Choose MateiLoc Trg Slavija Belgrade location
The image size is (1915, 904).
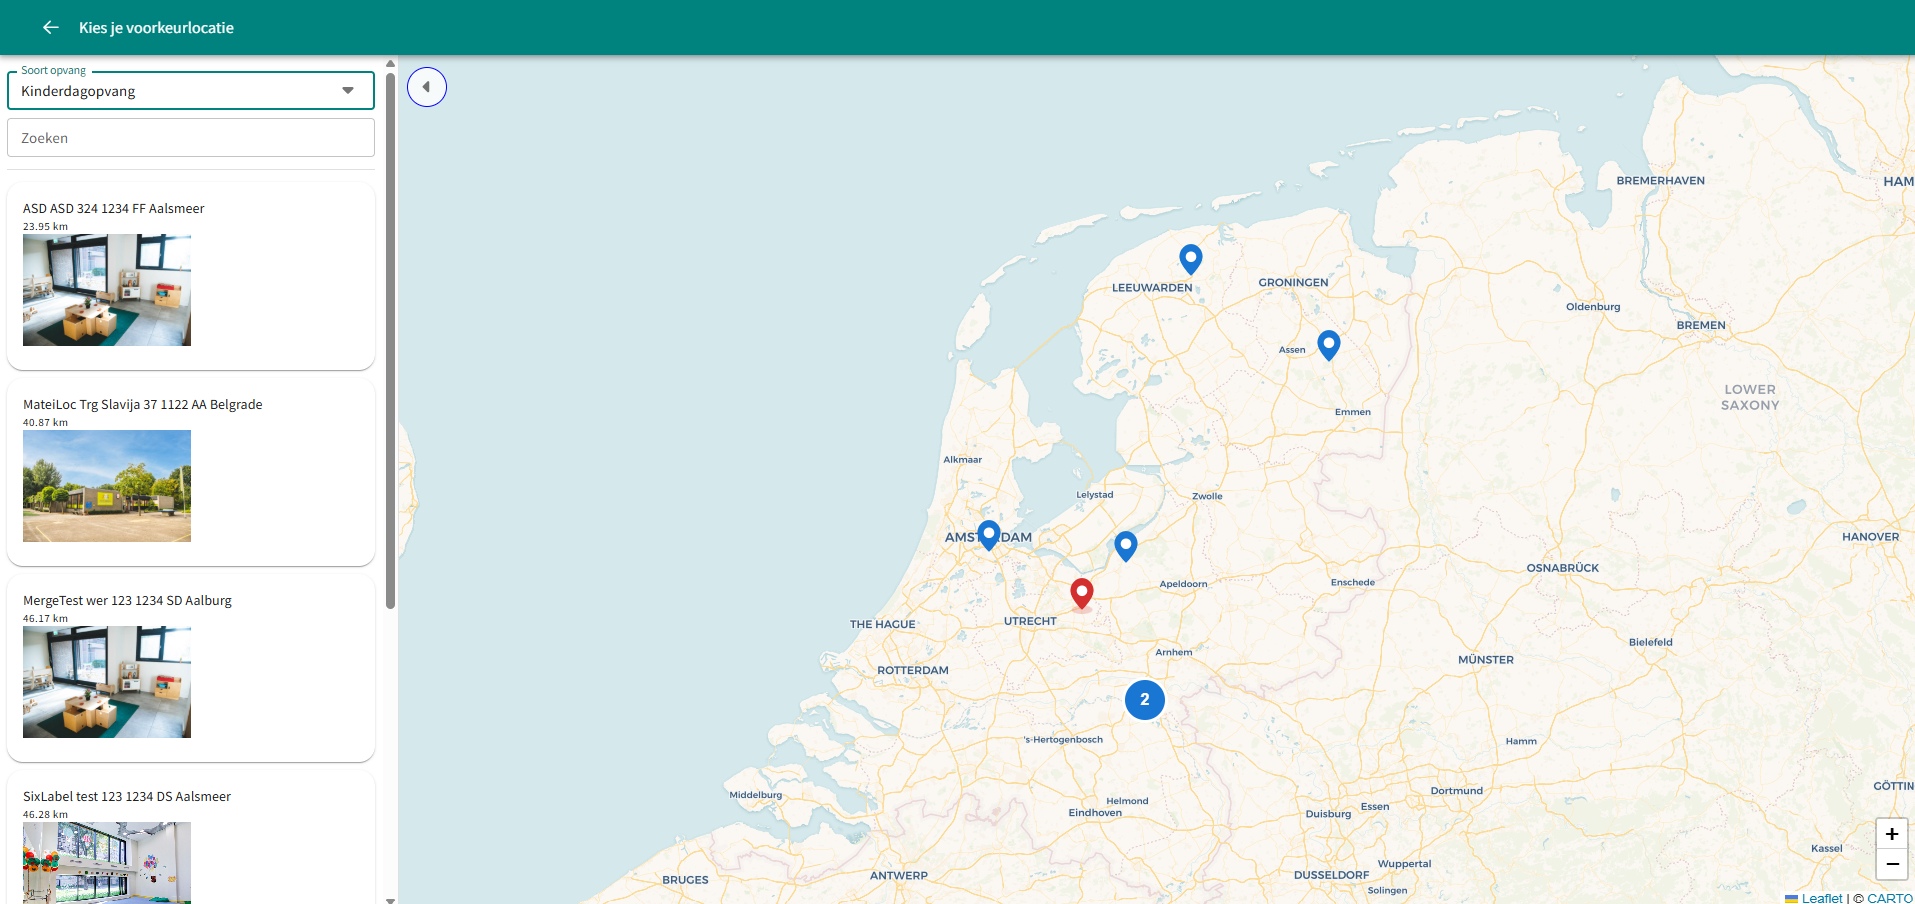[x=142, y=405]
